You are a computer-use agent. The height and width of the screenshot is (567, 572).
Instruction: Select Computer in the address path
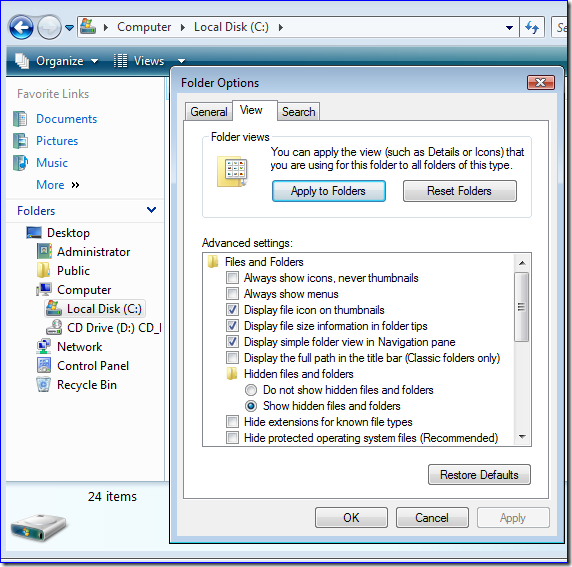(x=144, y=27)
